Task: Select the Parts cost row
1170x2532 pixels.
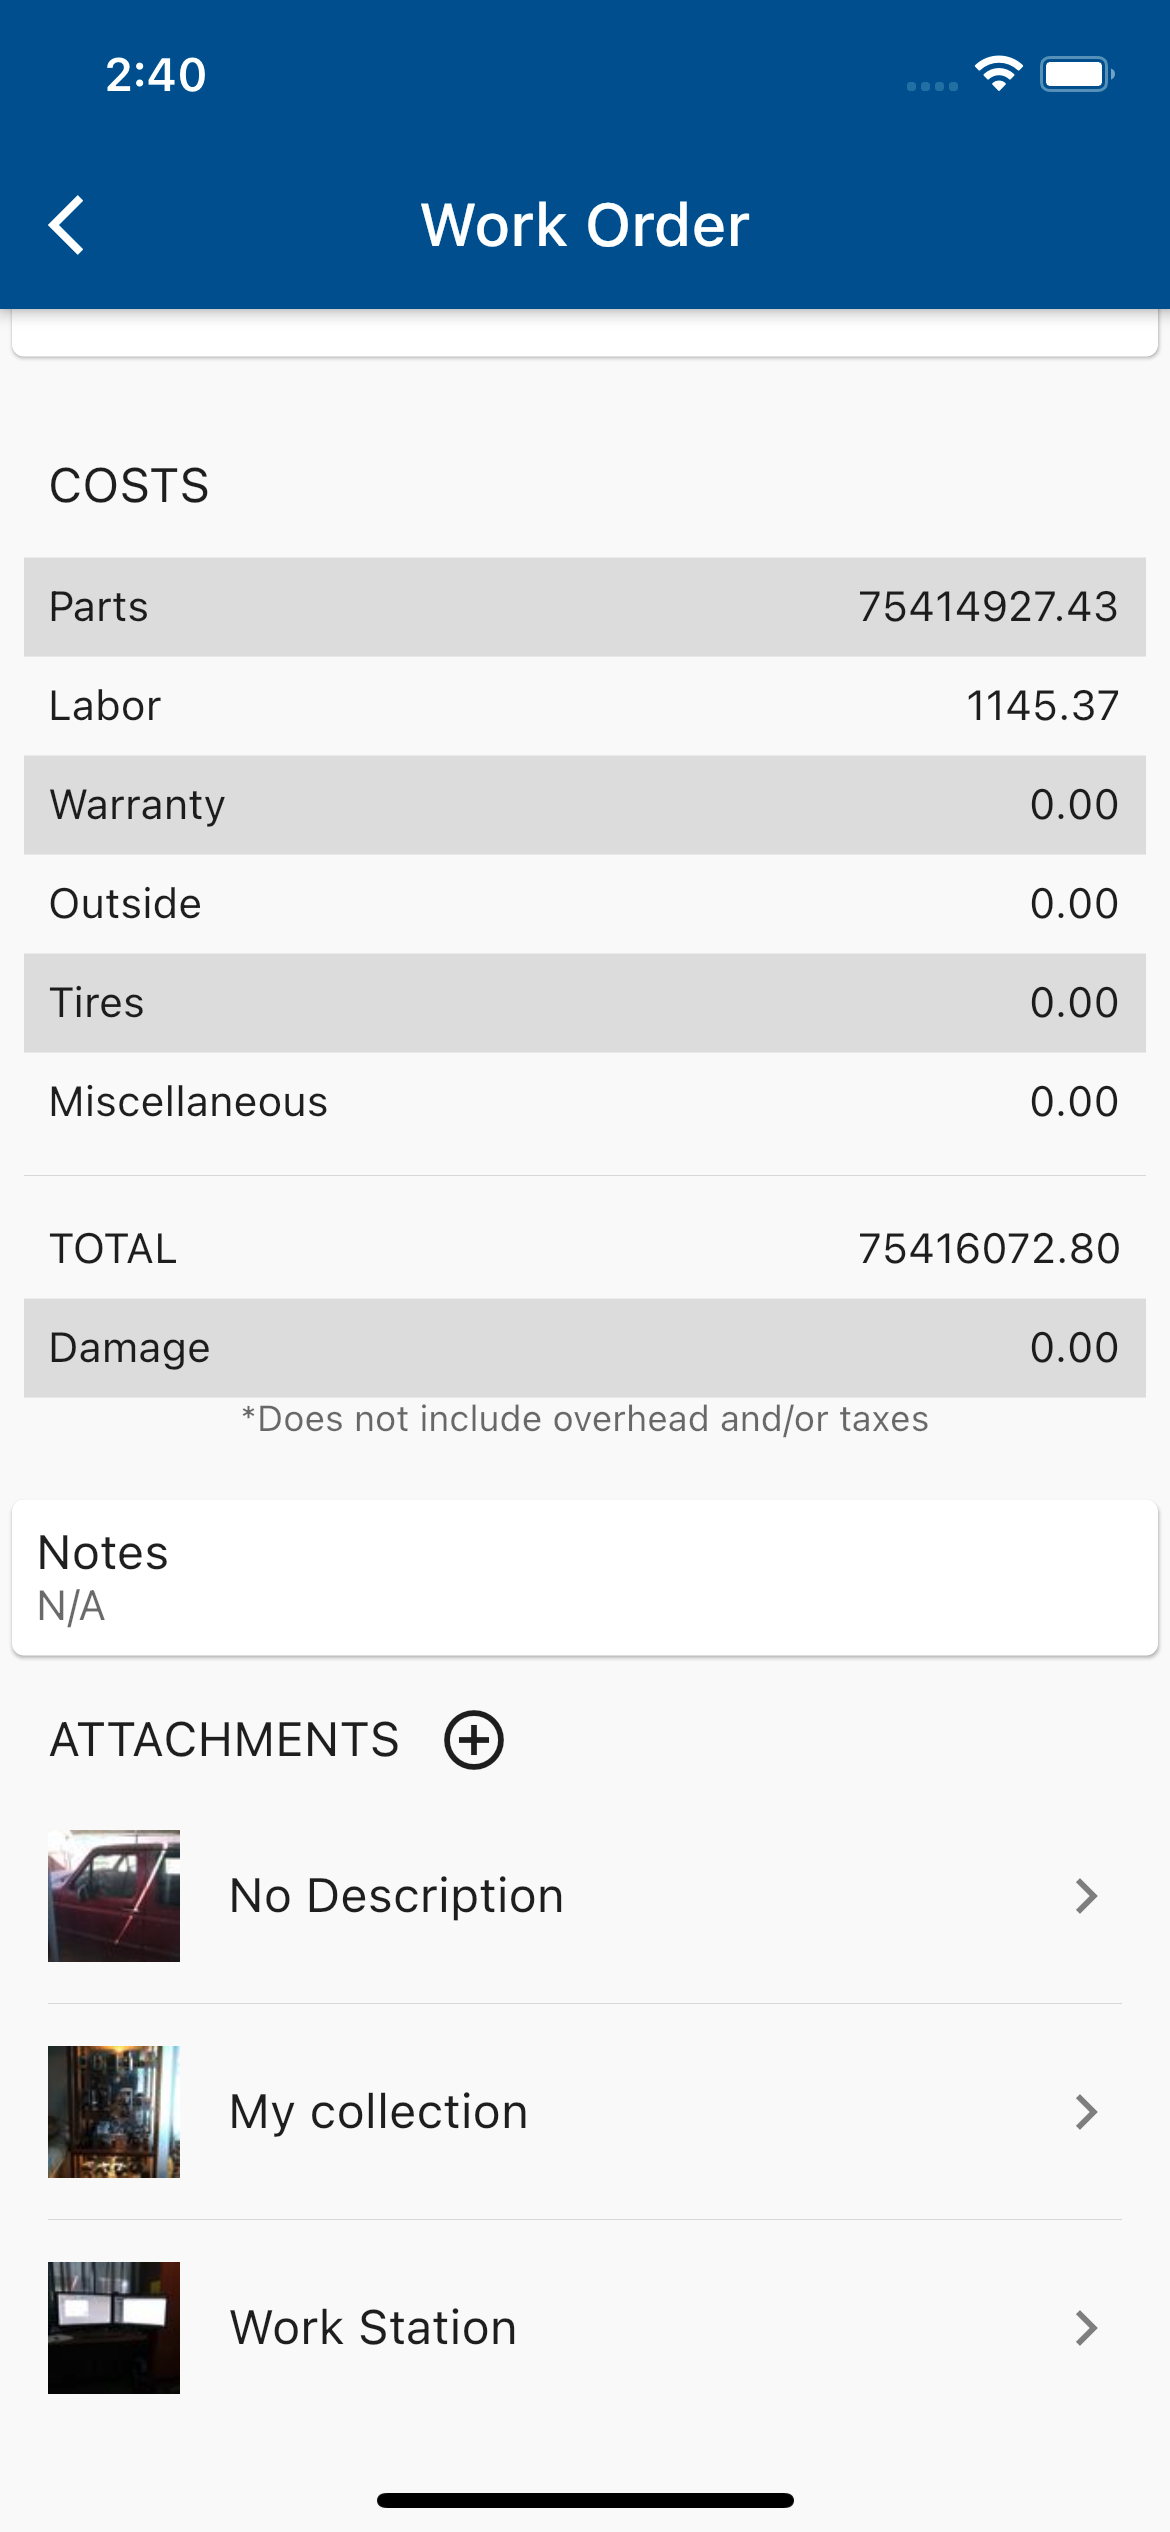Action: tap(585, 607)
